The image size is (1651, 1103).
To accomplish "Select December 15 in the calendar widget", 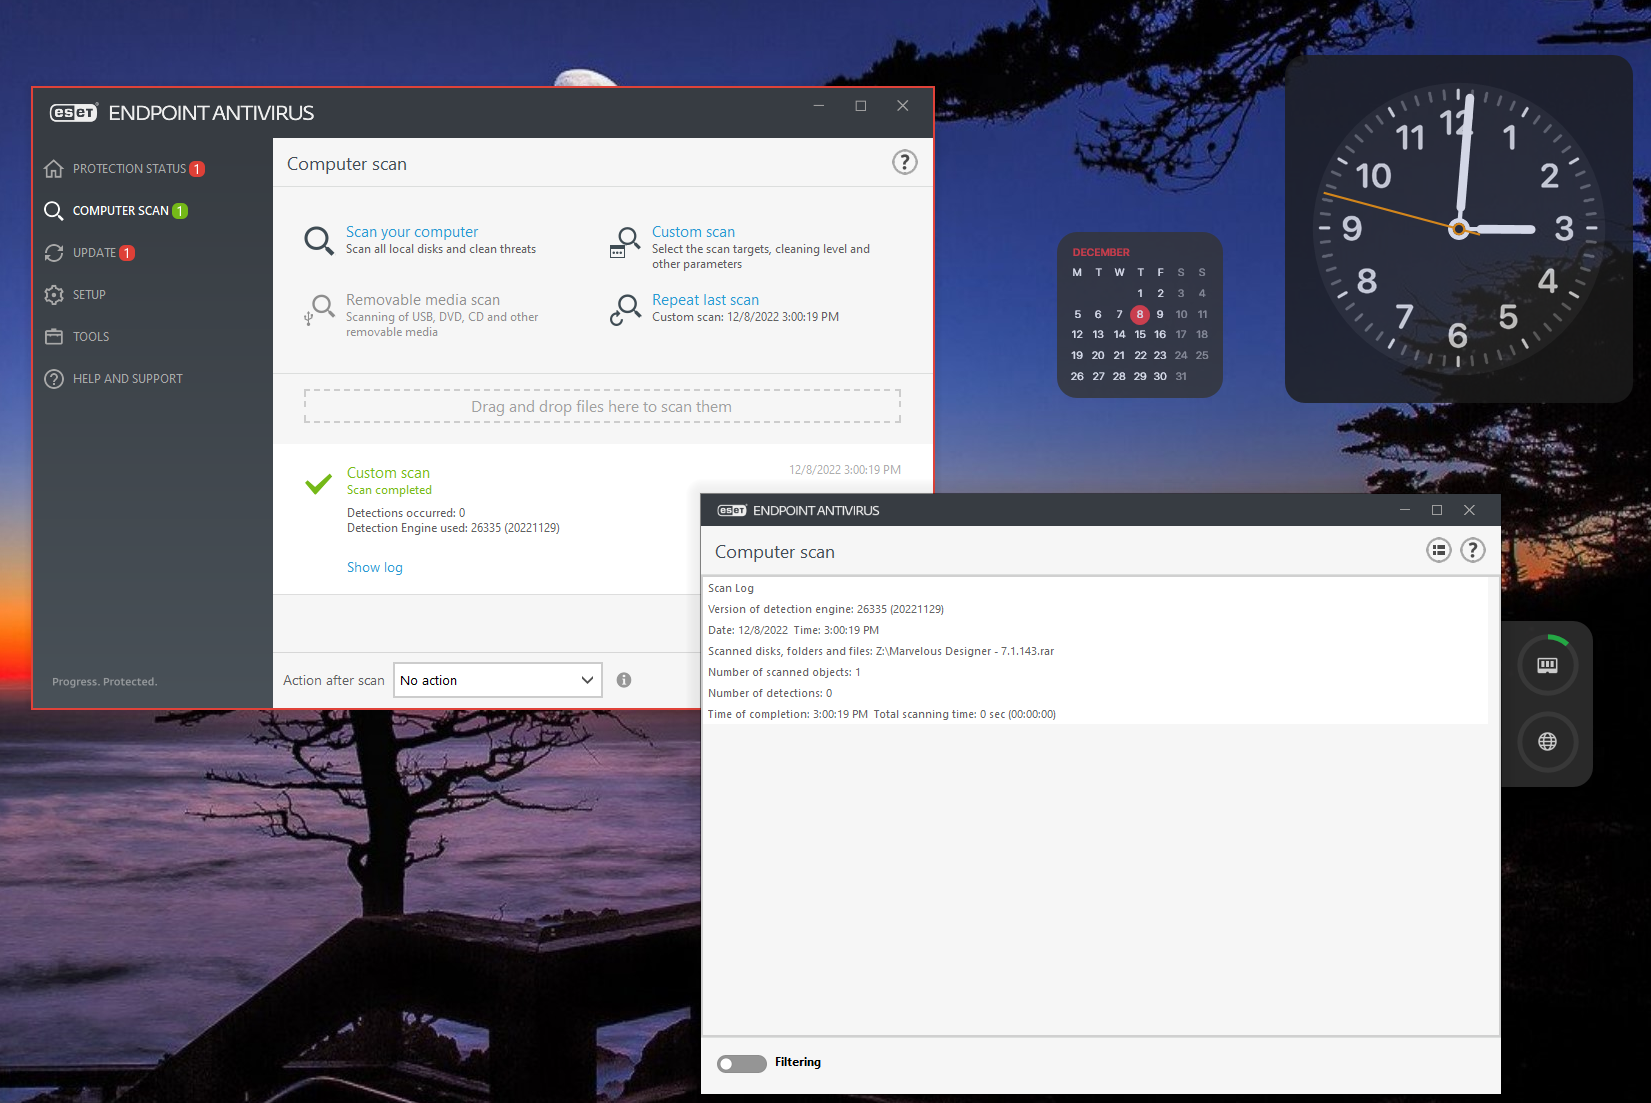I will pyautogui.click(x=1139, y=335).
